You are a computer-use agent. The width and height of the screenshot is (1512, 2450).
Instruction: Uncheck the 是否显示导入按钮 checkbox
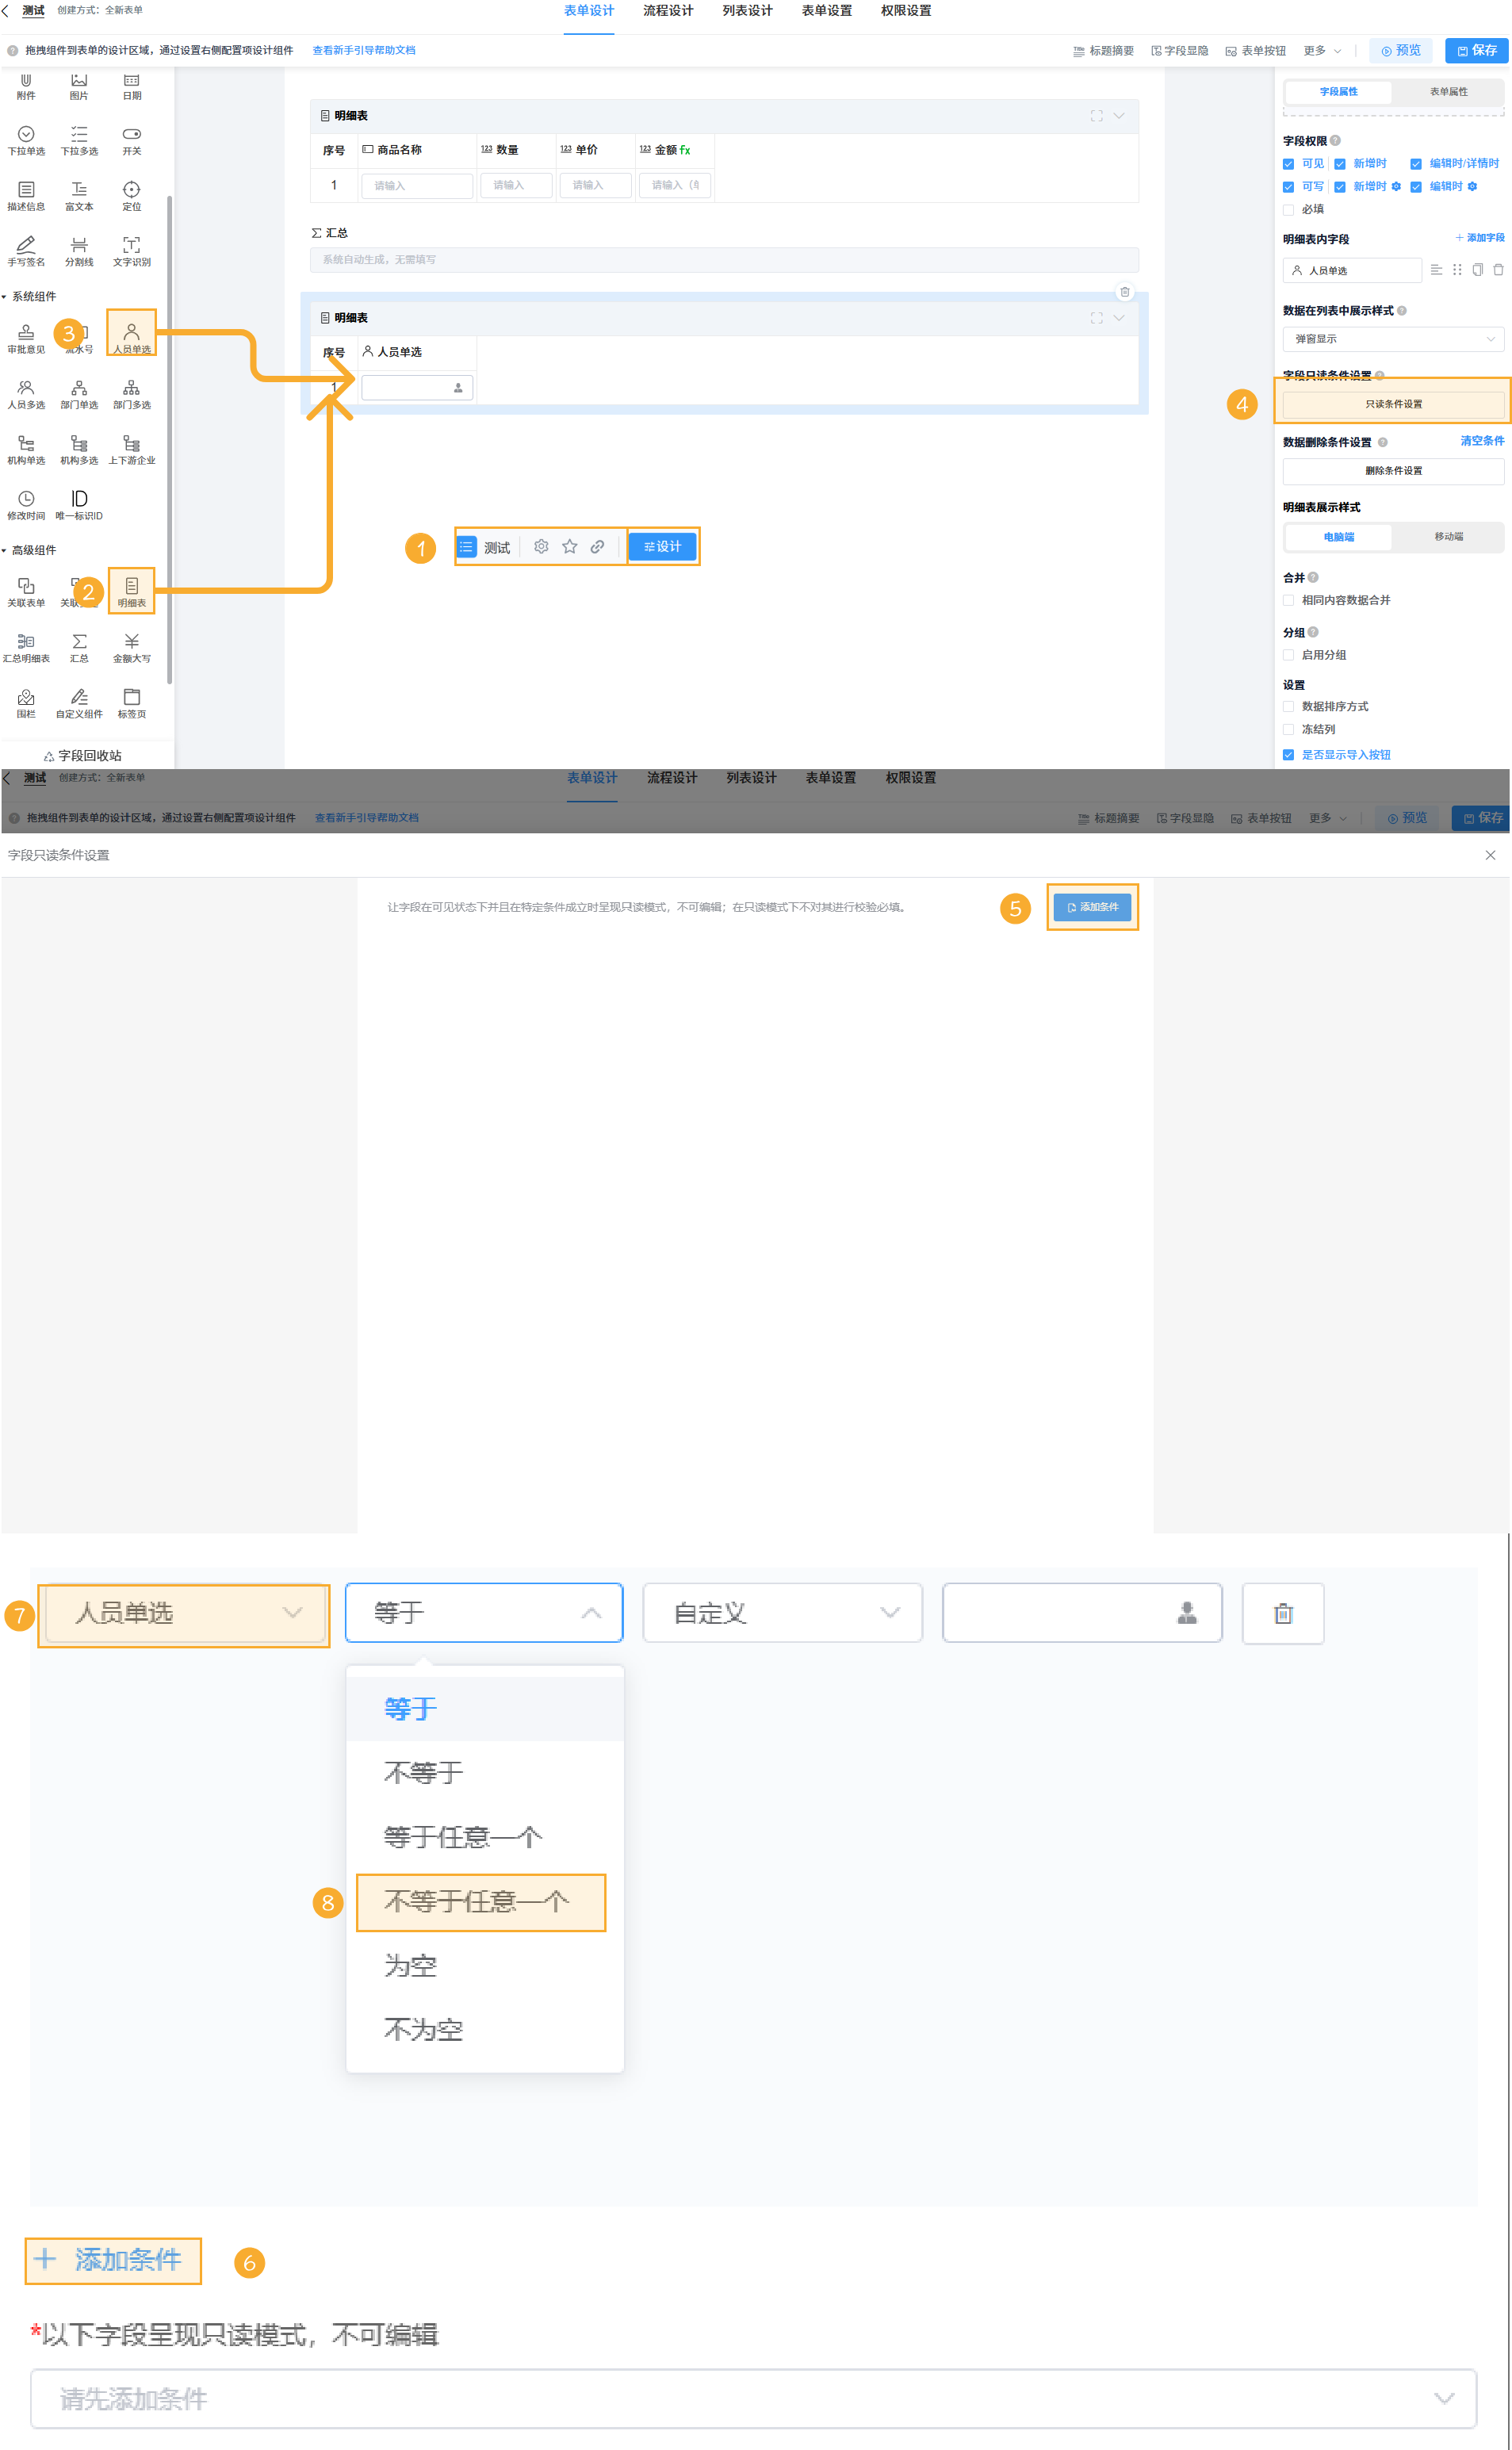pos(1289,755)
